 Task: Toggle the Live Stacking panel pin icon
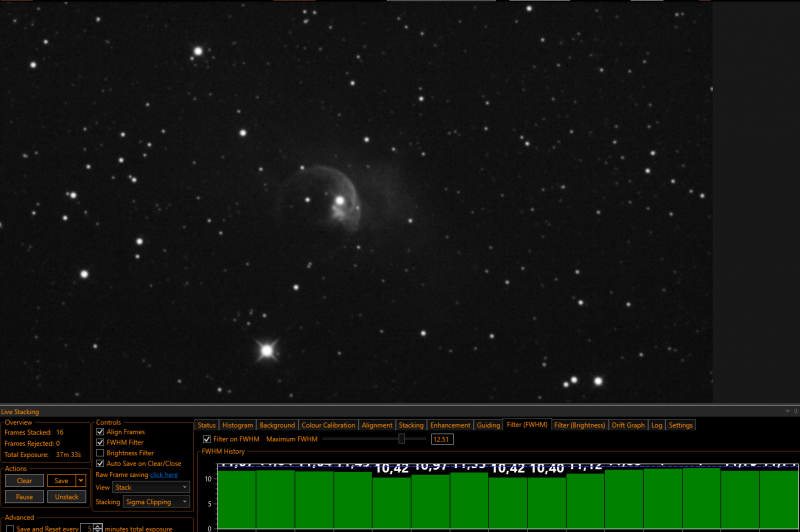click(x=795, y=411)
